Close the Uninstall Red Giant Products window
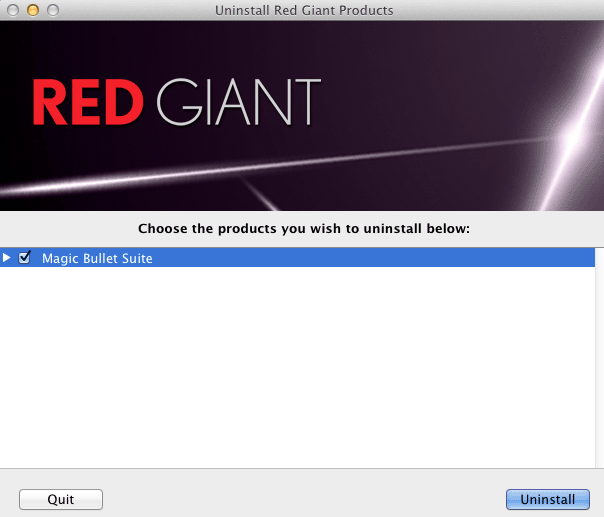 [x=13, y=10]
